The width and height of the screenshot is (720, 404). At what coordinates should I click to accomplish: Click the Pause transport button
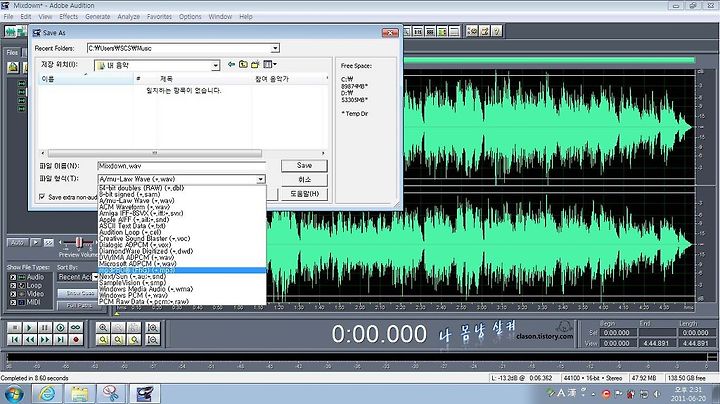point(45,327)
